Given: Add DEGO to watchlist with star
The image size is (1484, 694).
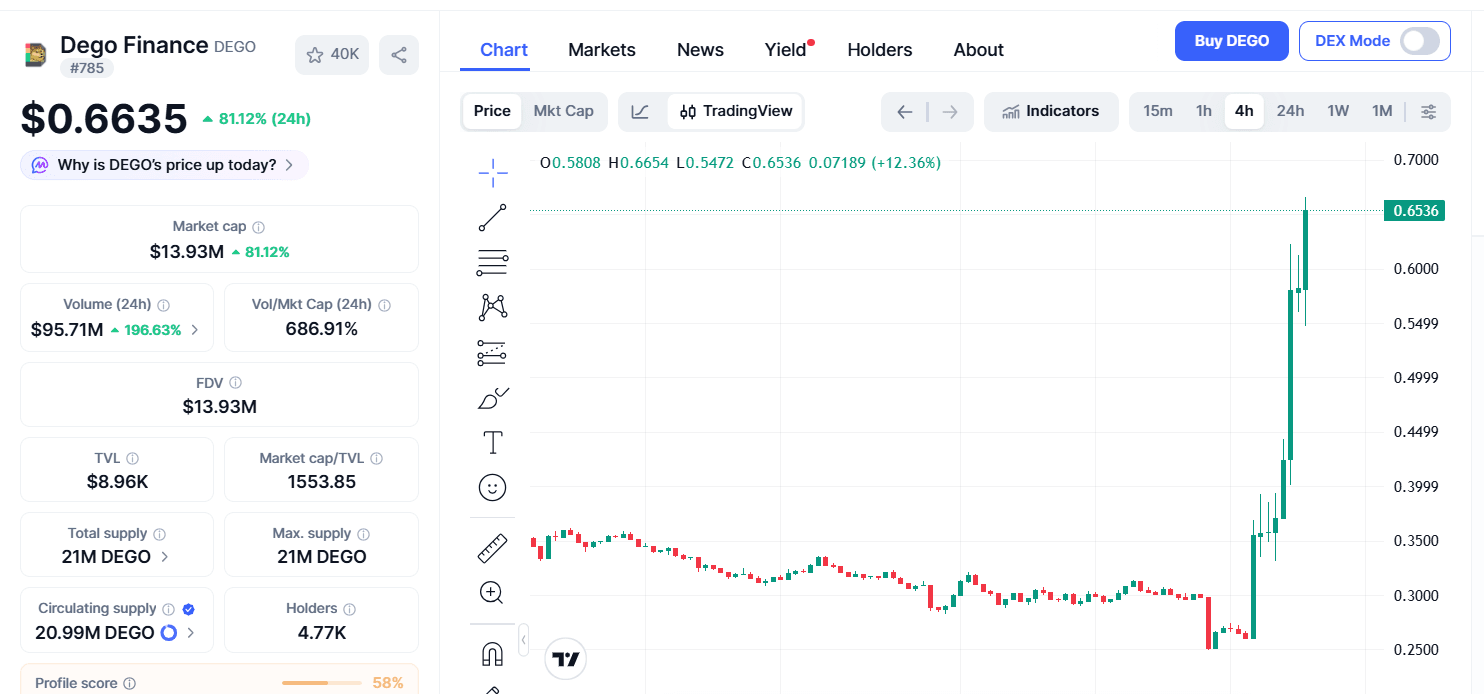Looking at the screenshot, I should [332, 55].
